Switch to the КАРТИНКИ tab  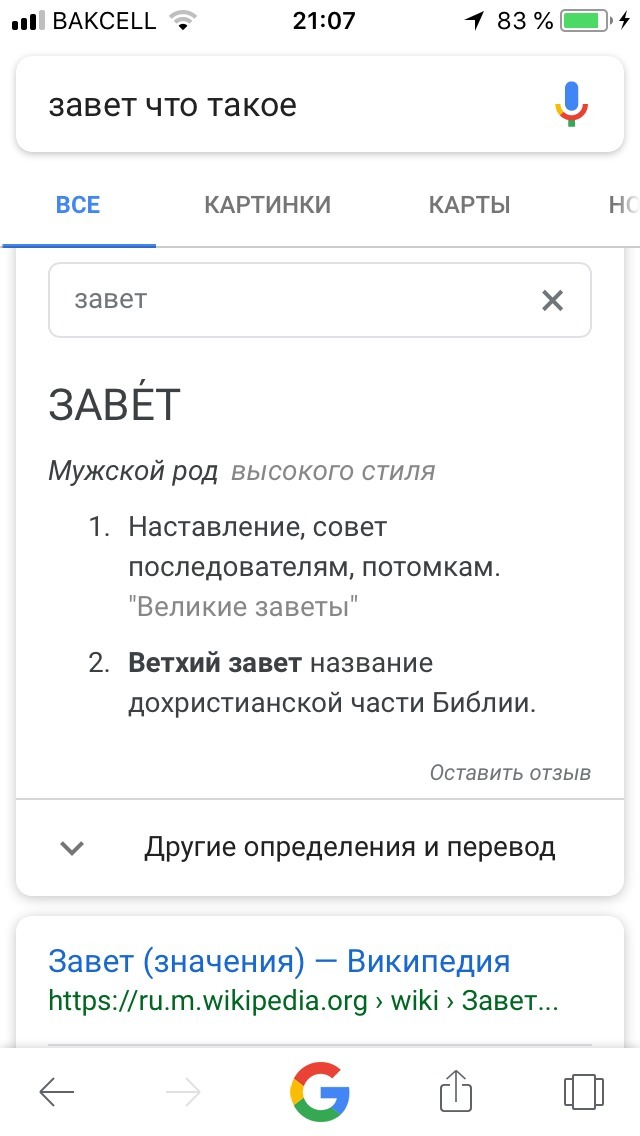click(267, 205)
